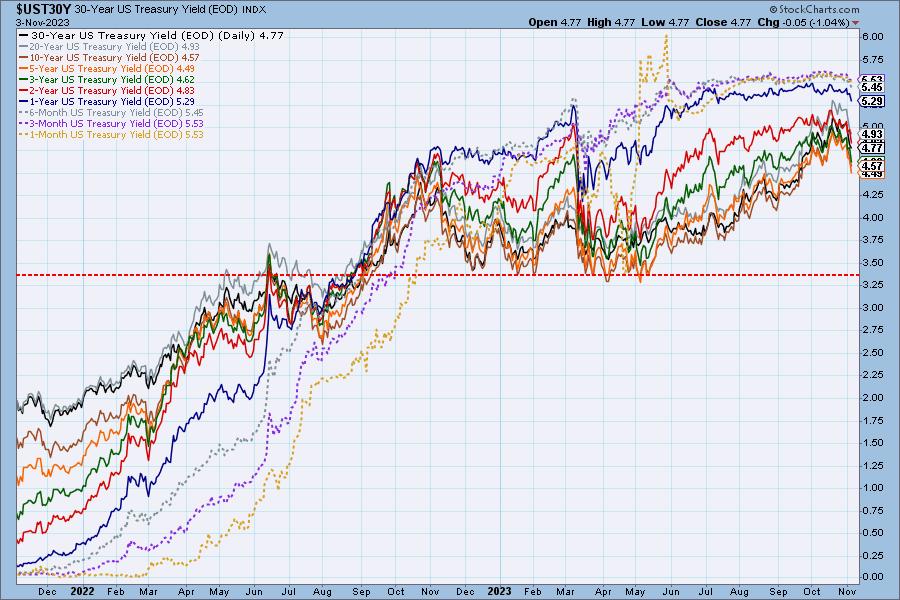Click the $UST30Y ticker symbol
Screen dimensions: 900x600
[x=44, y=9]
